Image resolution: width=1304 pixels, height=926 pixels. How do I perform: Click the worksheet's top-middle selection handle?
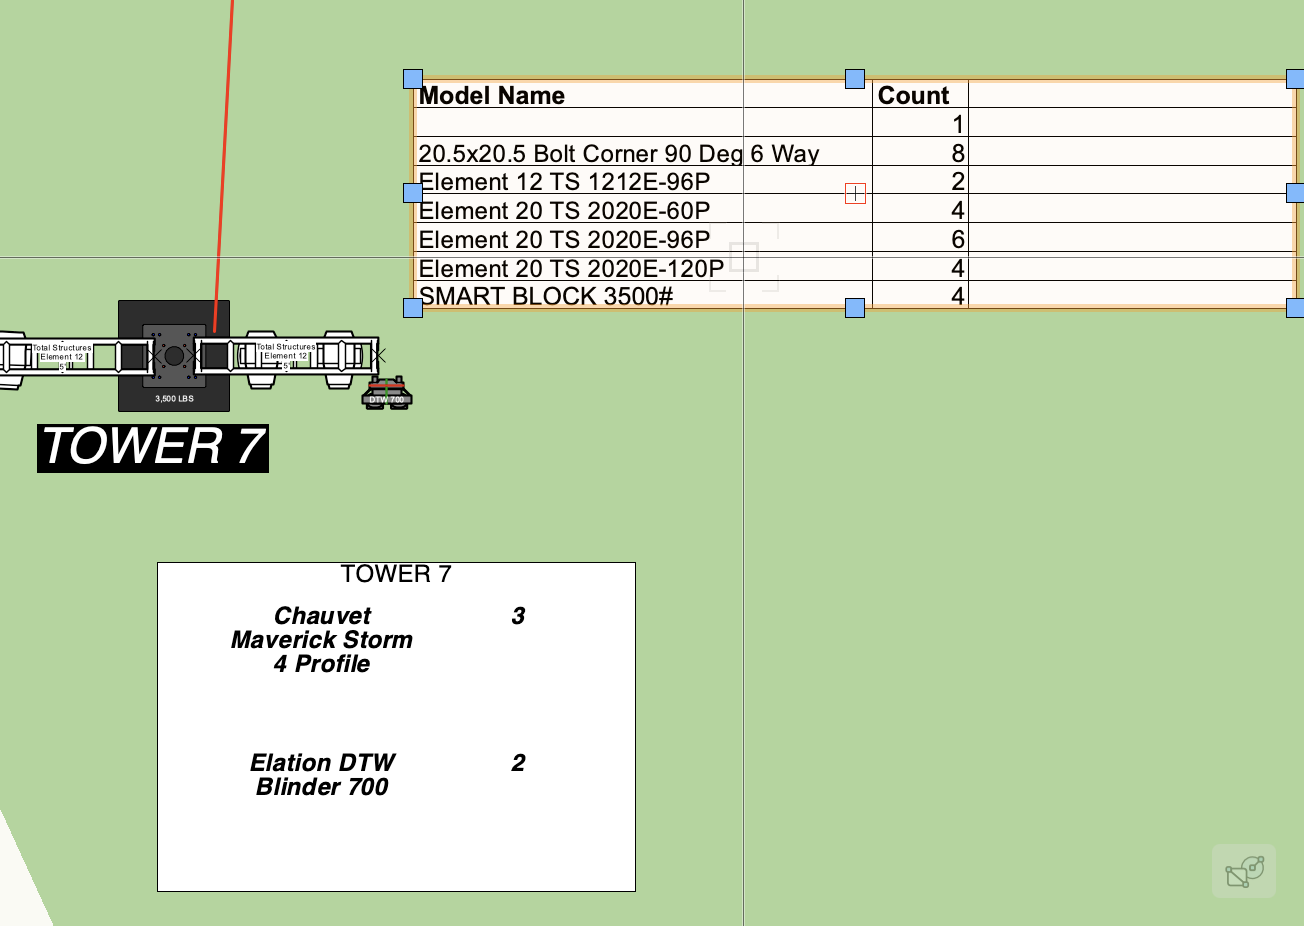[855, 79]
